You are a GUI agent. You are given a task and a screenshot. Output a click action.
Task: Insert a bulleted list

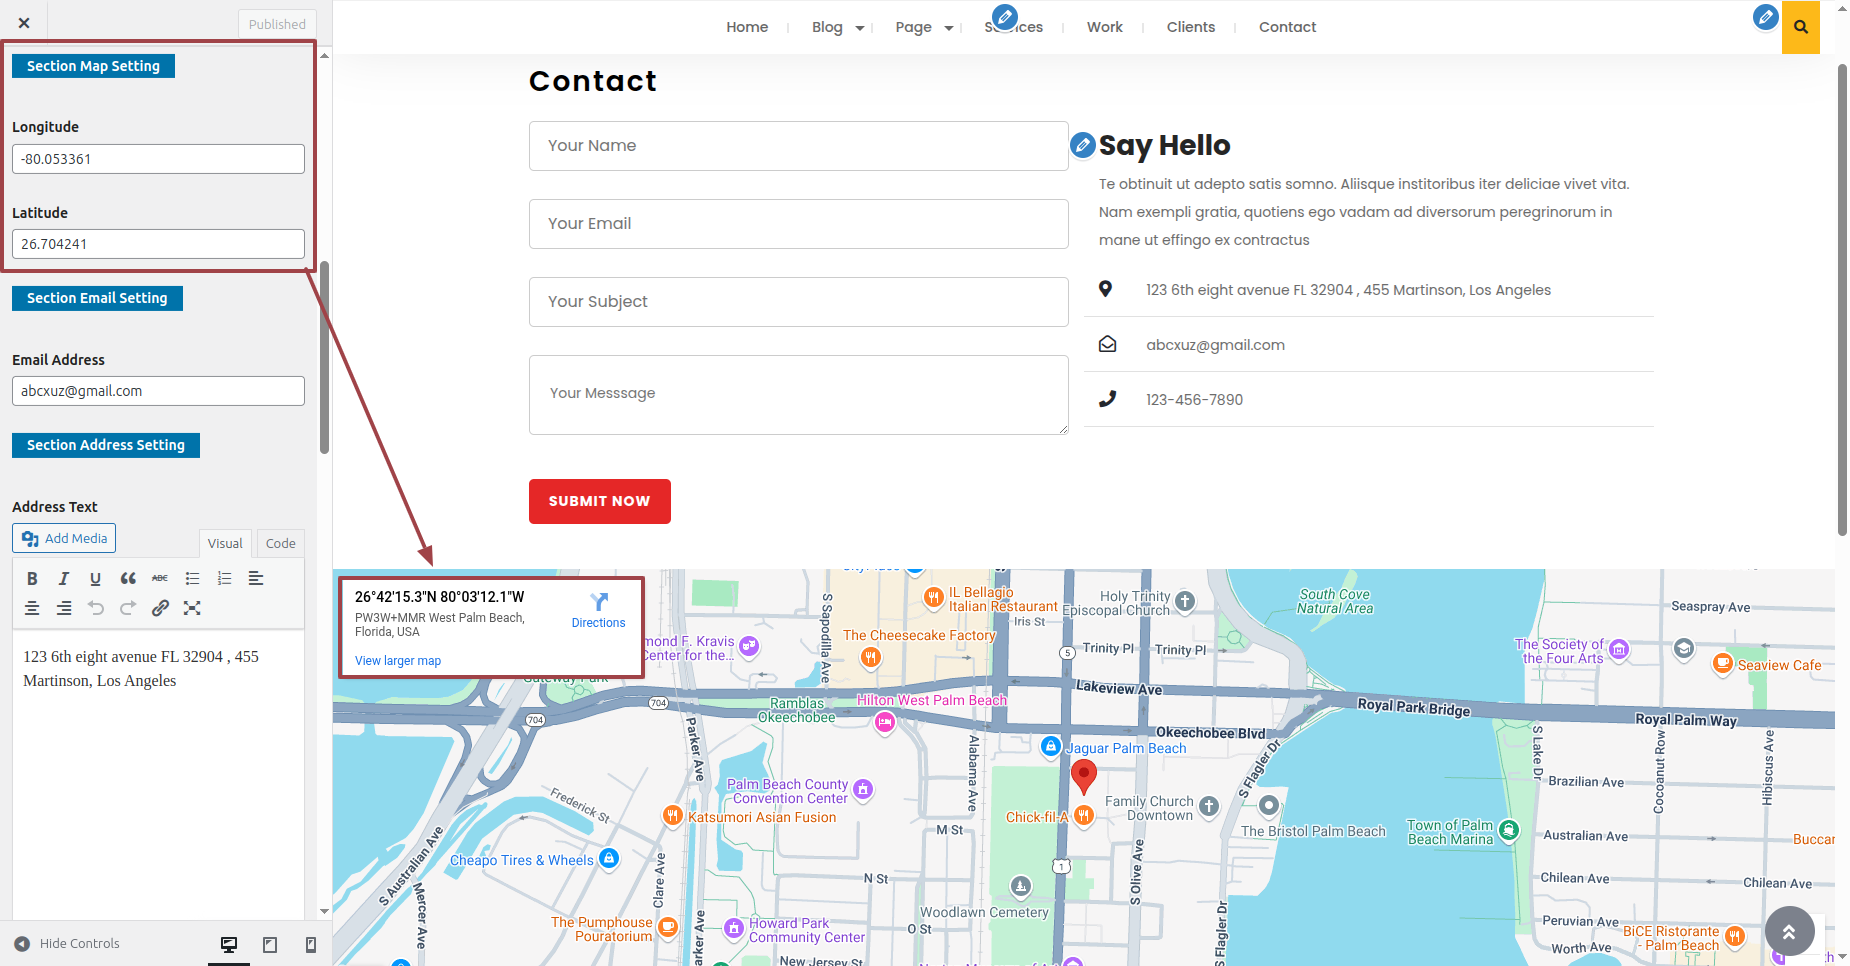tap(192, 578)
